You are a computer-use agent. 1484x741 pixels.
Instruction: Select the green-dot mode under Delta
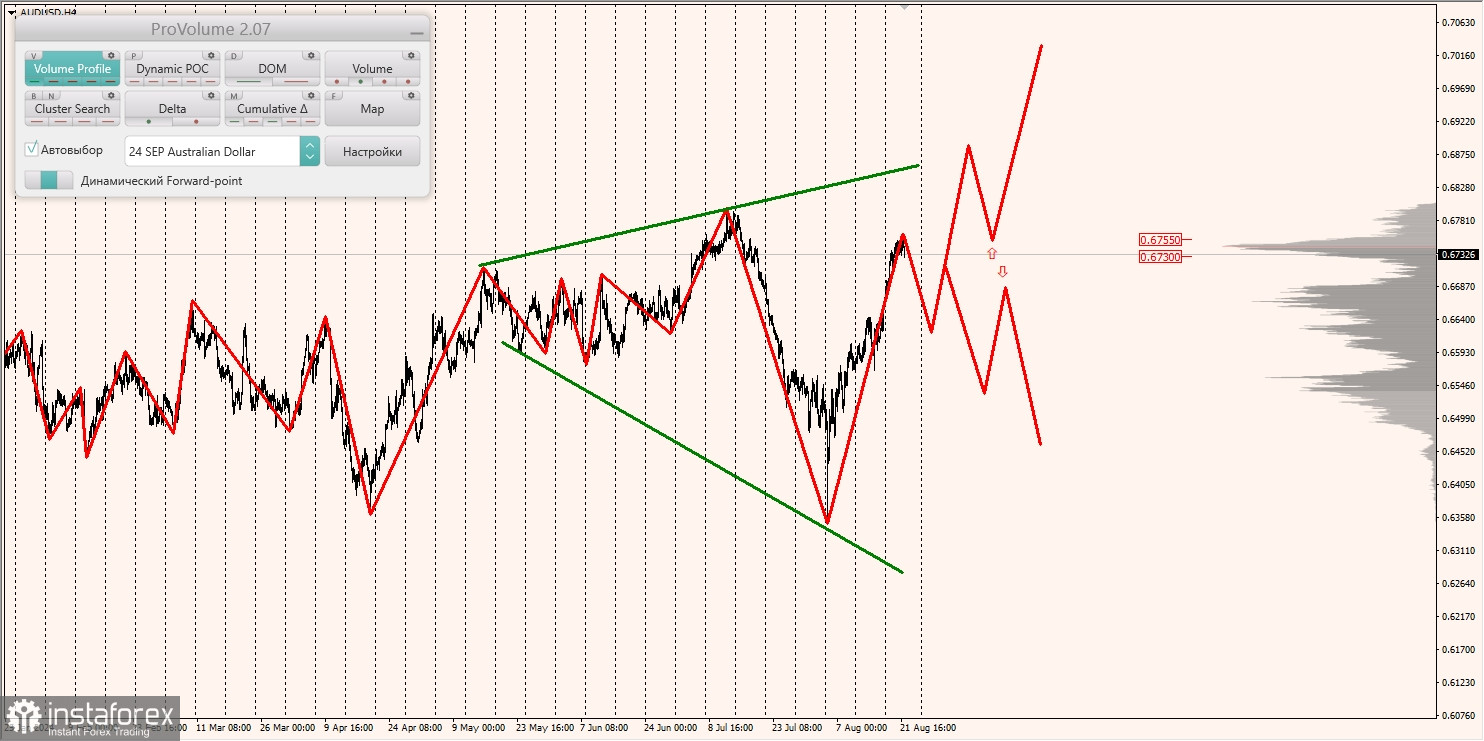click(149, 121)
